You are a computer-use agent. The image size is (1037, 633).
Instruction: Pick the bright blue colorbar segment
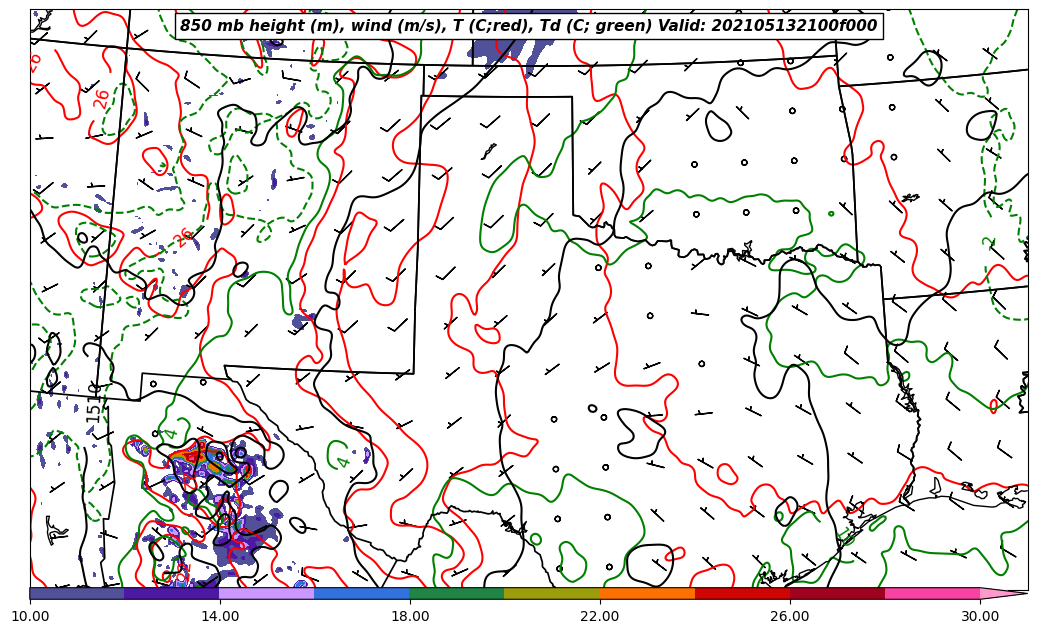pyautogui.click(x=361, y=593)
